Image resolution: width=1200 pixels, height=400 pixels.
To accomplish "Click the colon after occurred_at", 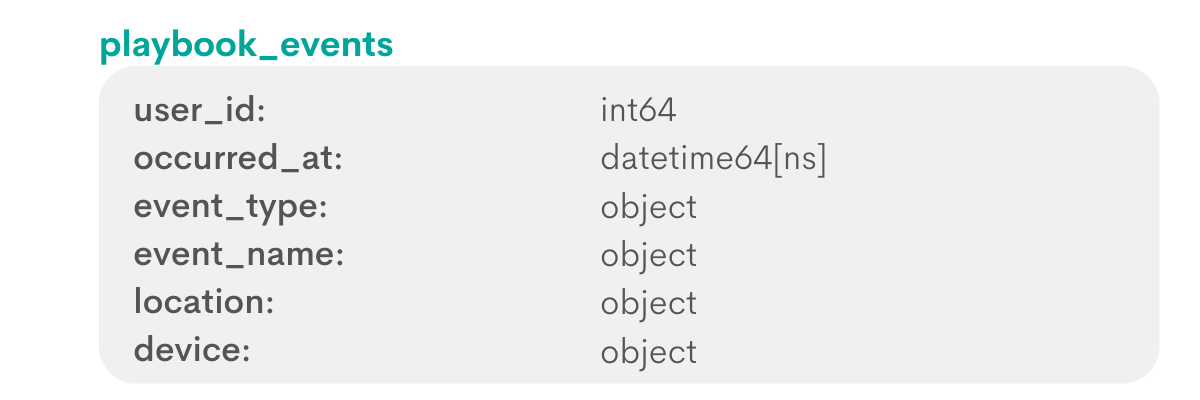I will point(338,163).
